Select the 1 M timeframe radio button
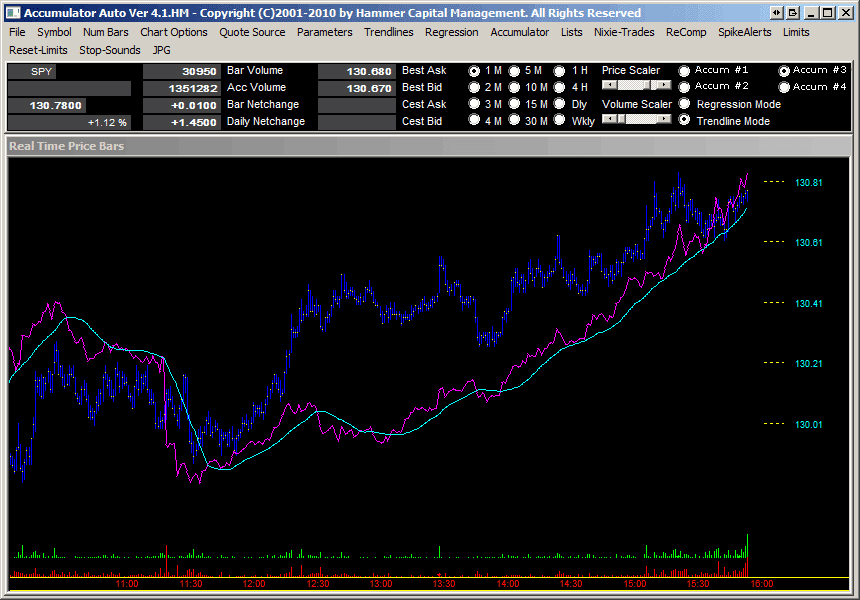 pos(474,71)
